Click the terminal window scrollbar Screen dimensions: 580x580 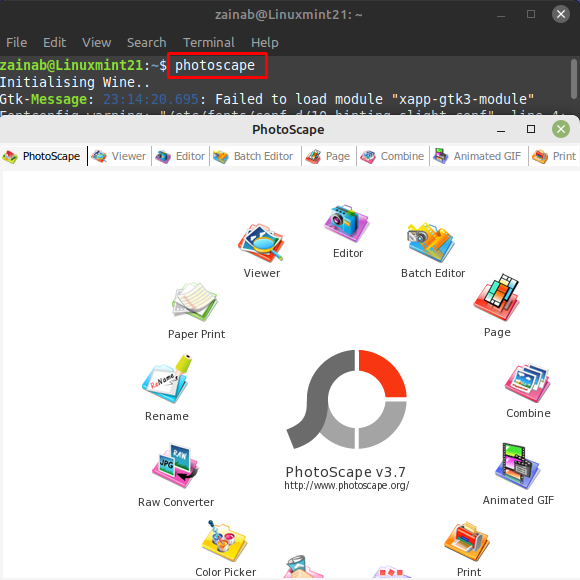click(x=574, y=78)
